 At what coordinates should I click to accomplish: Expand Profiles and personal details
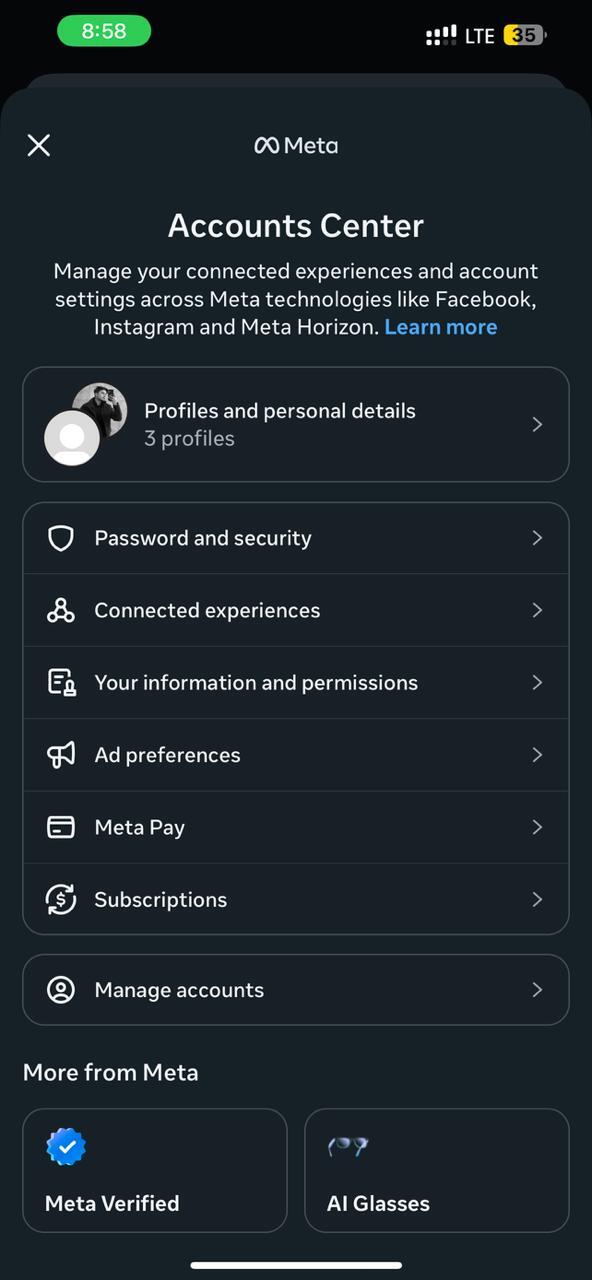[296, 424]
